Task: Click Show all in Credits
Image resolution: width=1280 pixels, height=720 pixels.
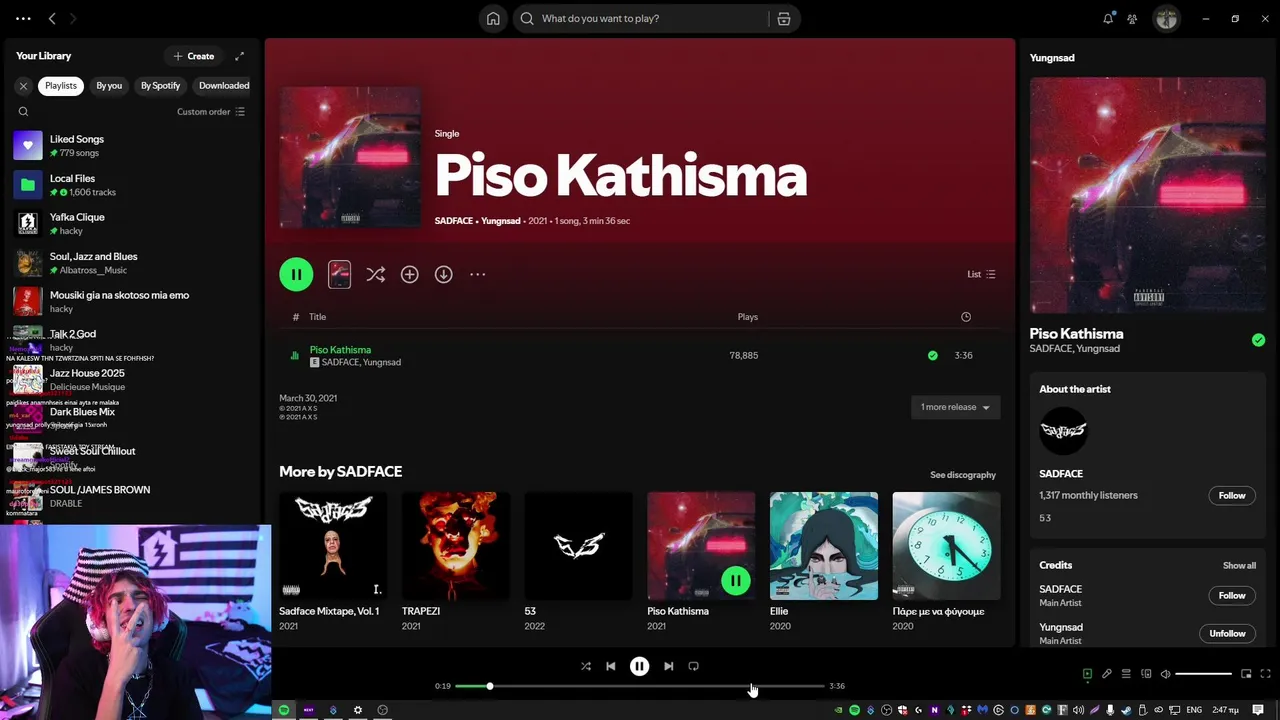Action: coord(1239,565)
